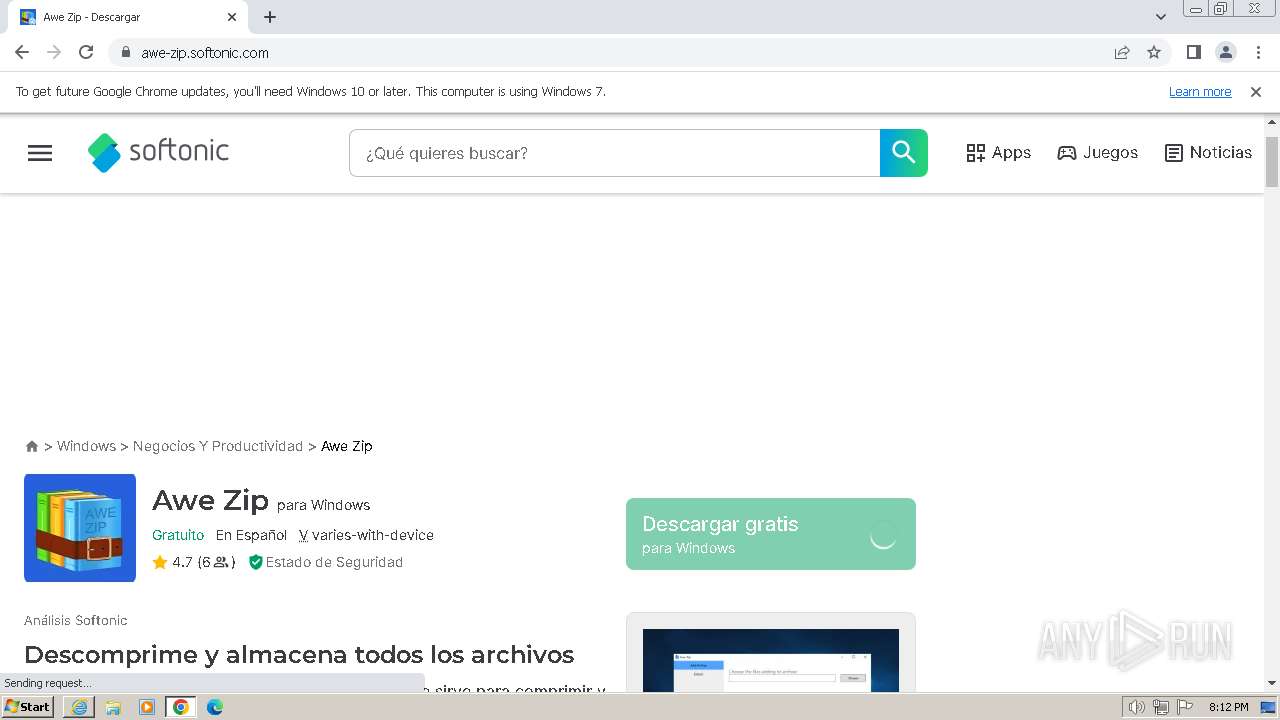
Task: Click the Chrome taskbar icon
Action: pos(181,707)
